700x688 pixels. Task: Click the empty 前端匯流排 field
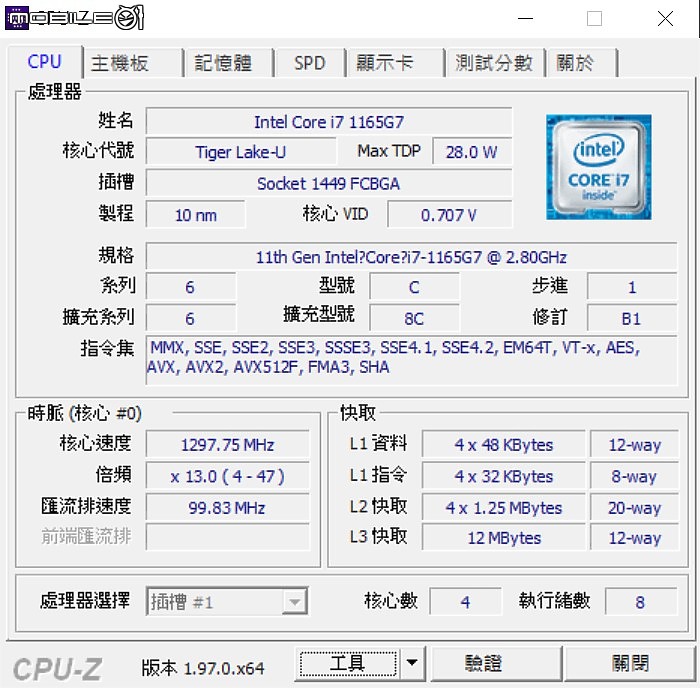[228, 537]
